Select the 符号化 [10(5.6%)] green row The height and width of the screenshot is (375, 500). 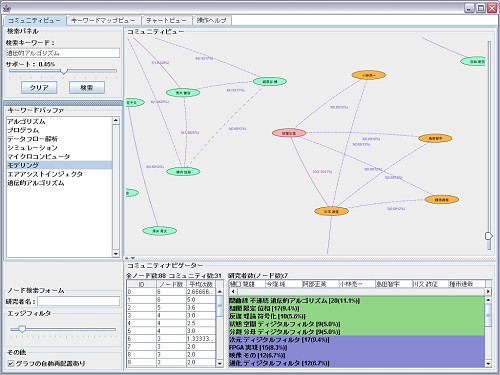click(x=357, y=316)
